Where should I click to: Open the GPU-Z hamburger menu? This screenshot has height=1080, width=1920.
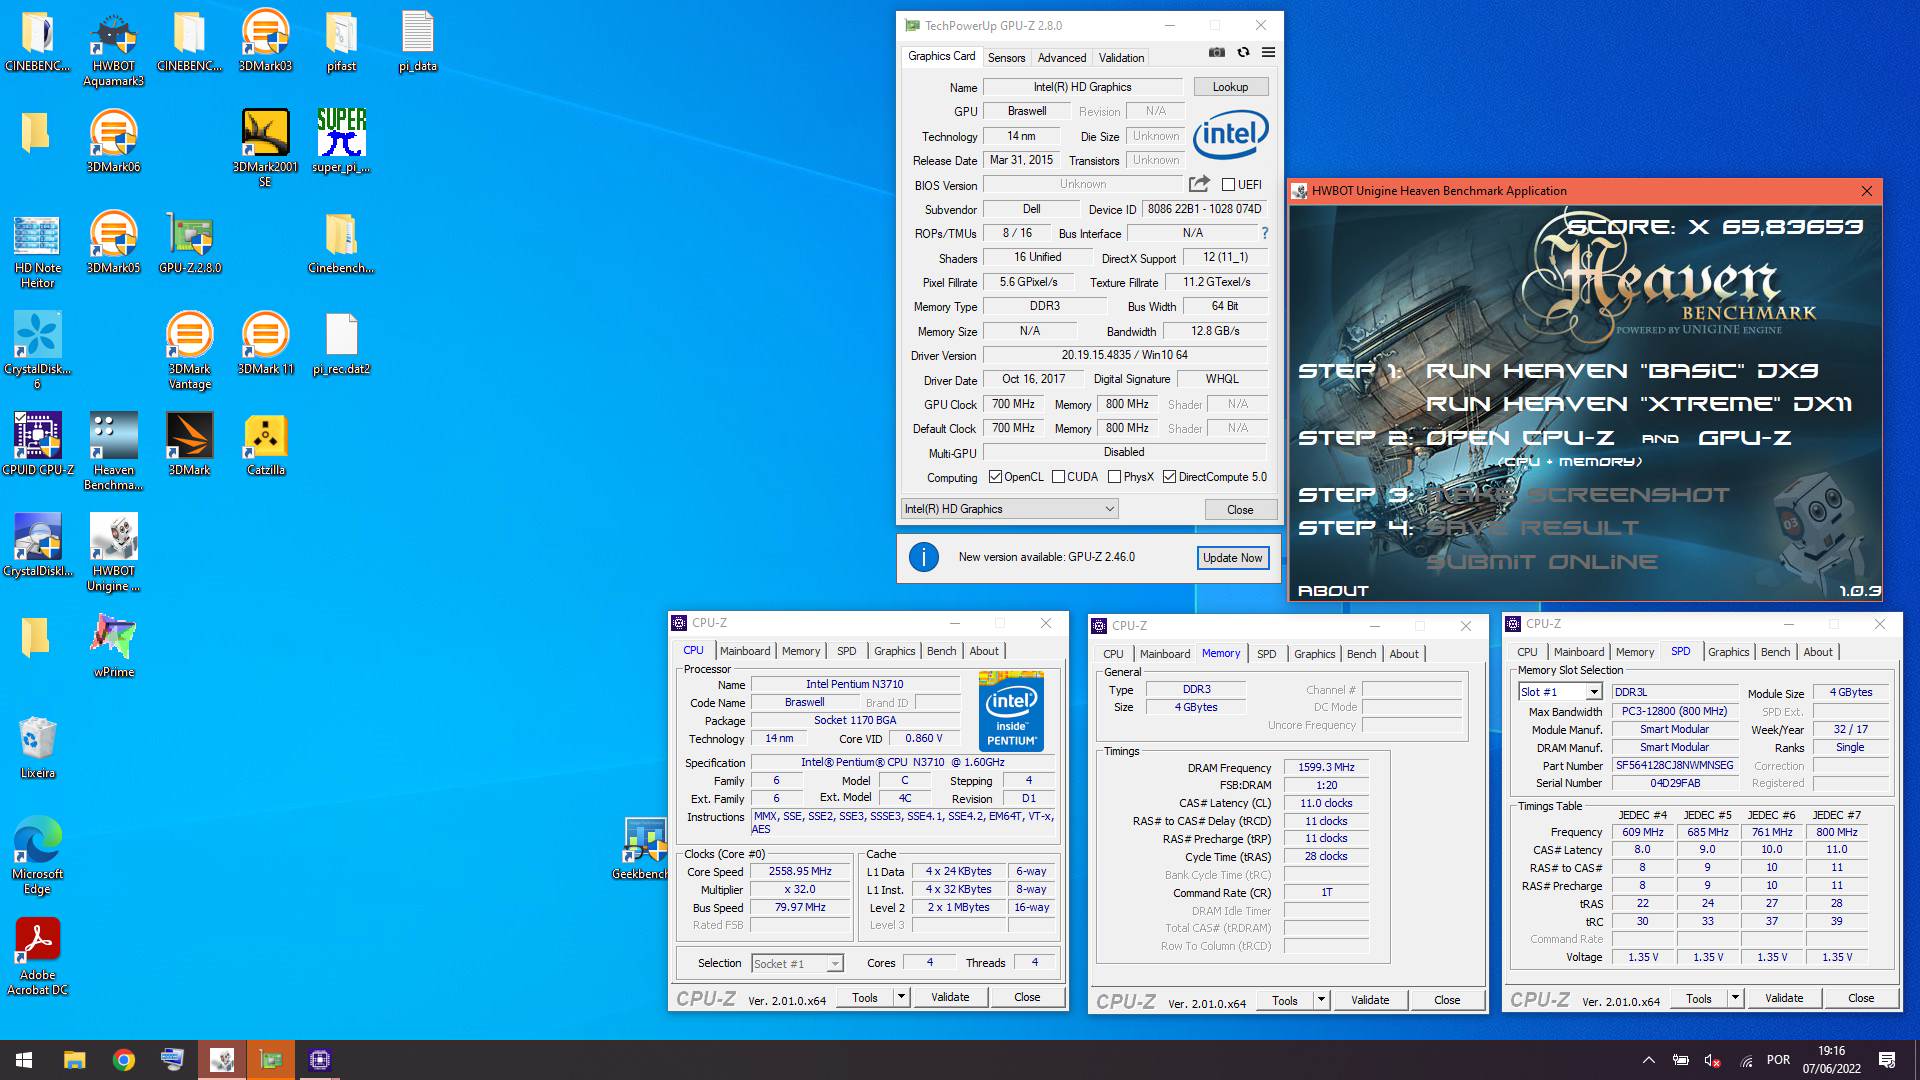[1268, 53]
